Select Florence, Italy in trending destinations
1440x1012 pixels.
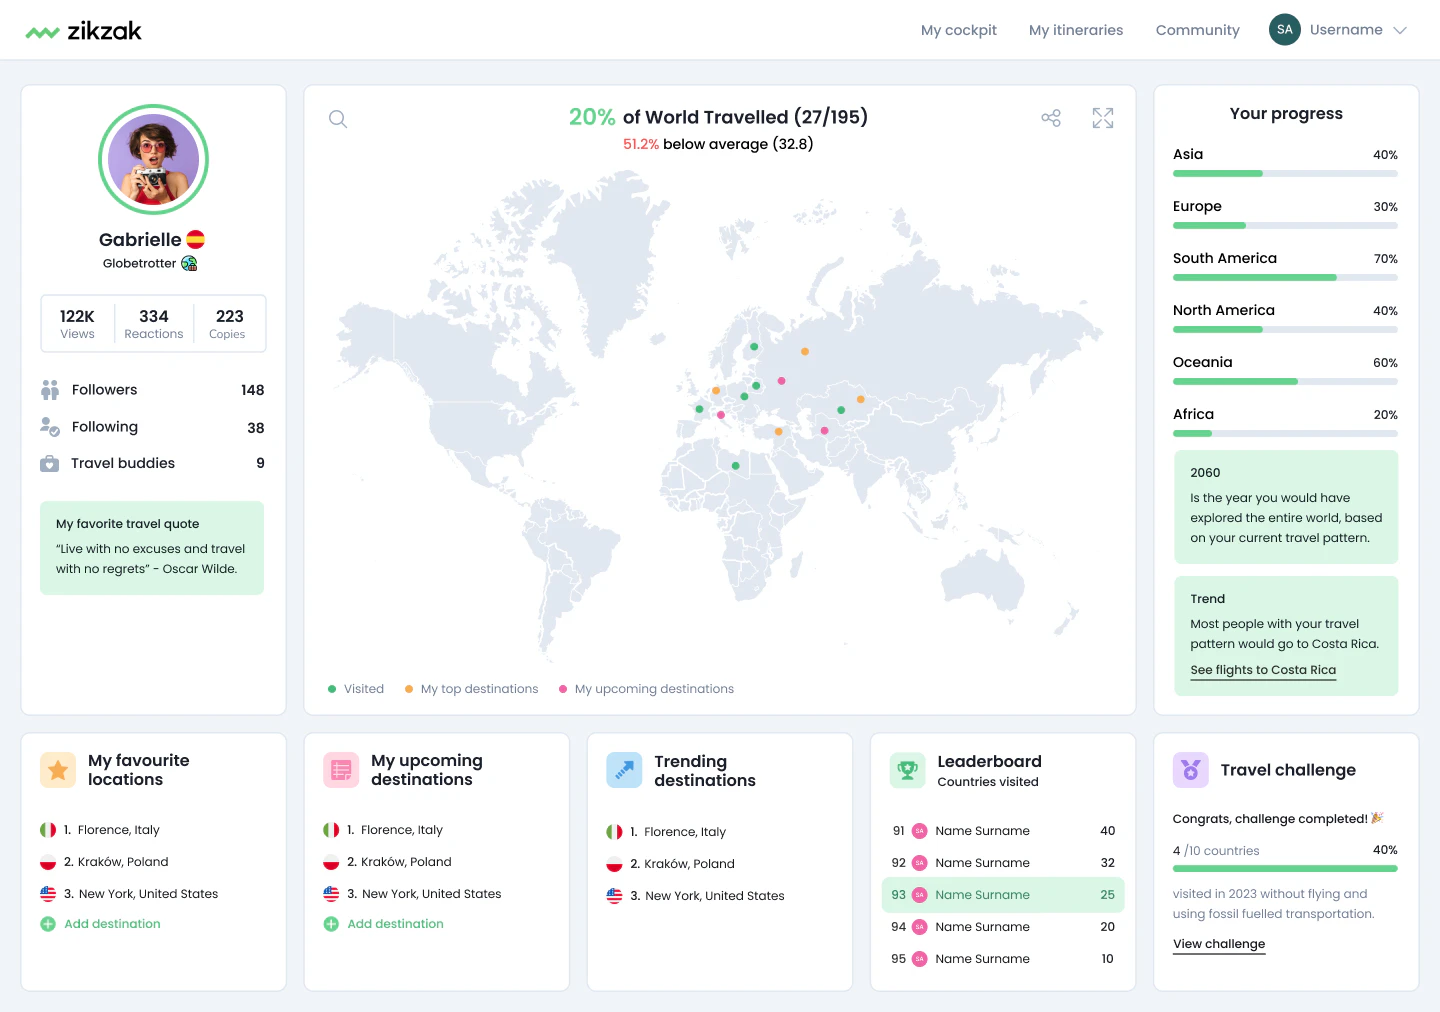click(666, 832)
